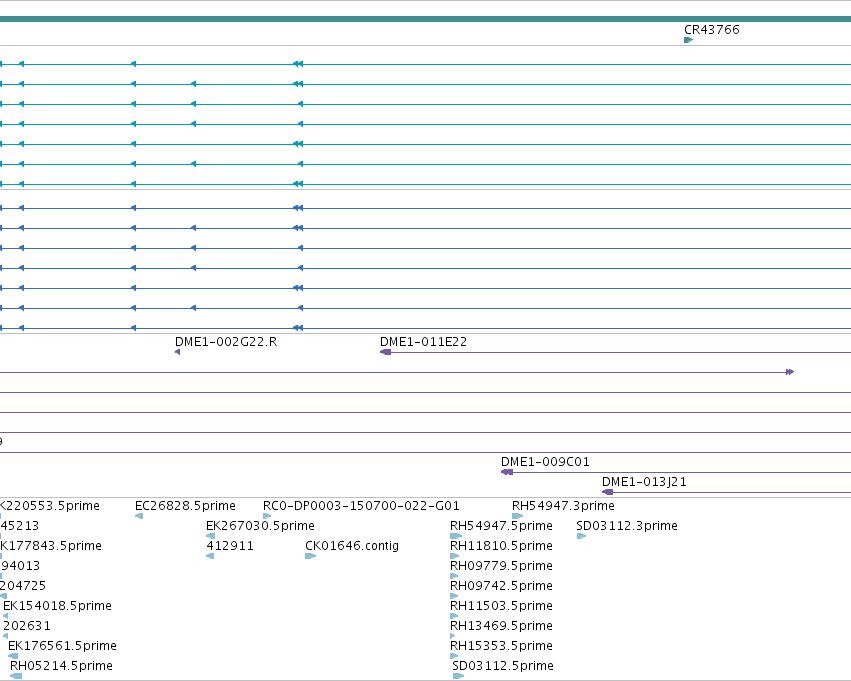Viewport: 851px width, 681px height.
Task: Click the EK154018.5prime label
Action: click(x=57, y=606)
